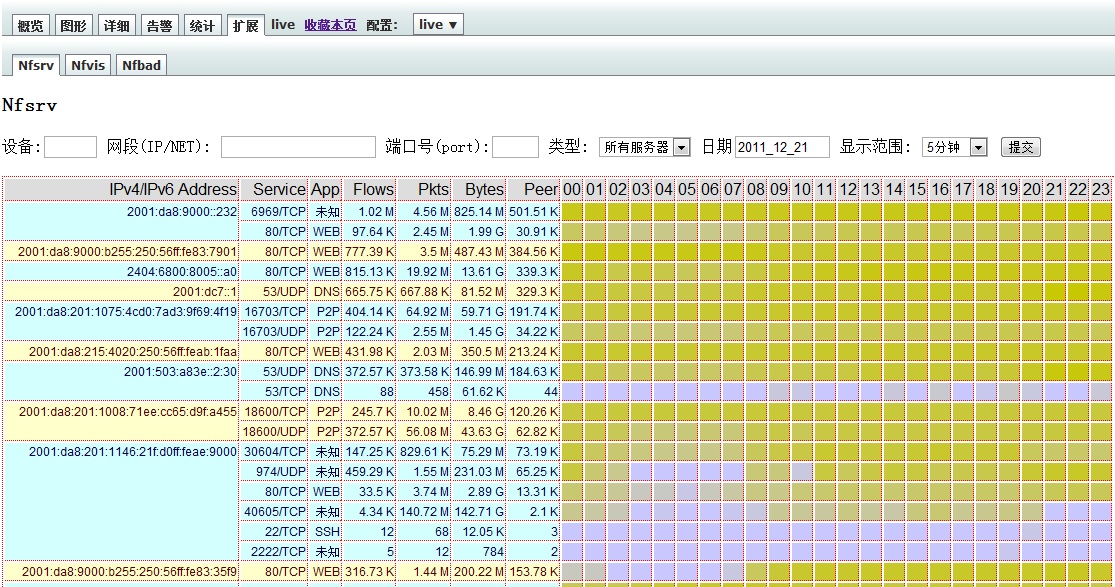This screenshot has height=587, width=1115.
Task: Click the 22/TCP service cell
Action: (x=274, y=532)
